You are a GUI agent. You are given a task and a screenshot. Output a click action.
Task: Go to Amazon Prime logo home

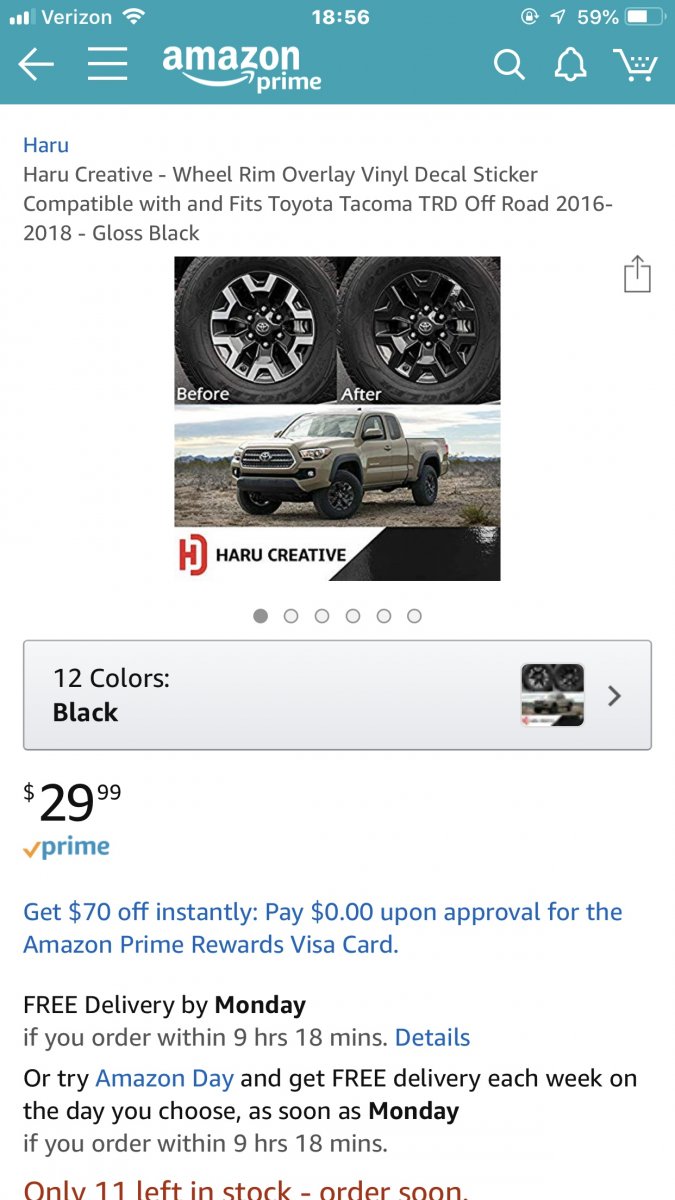coord(242,67)
